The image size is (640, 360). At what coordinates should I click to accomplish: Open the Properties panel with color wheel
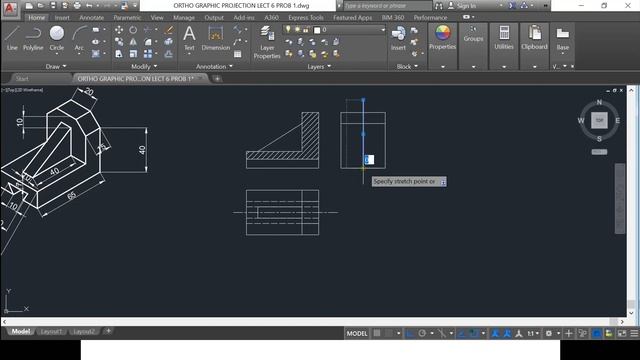click(x=442, y=38)
